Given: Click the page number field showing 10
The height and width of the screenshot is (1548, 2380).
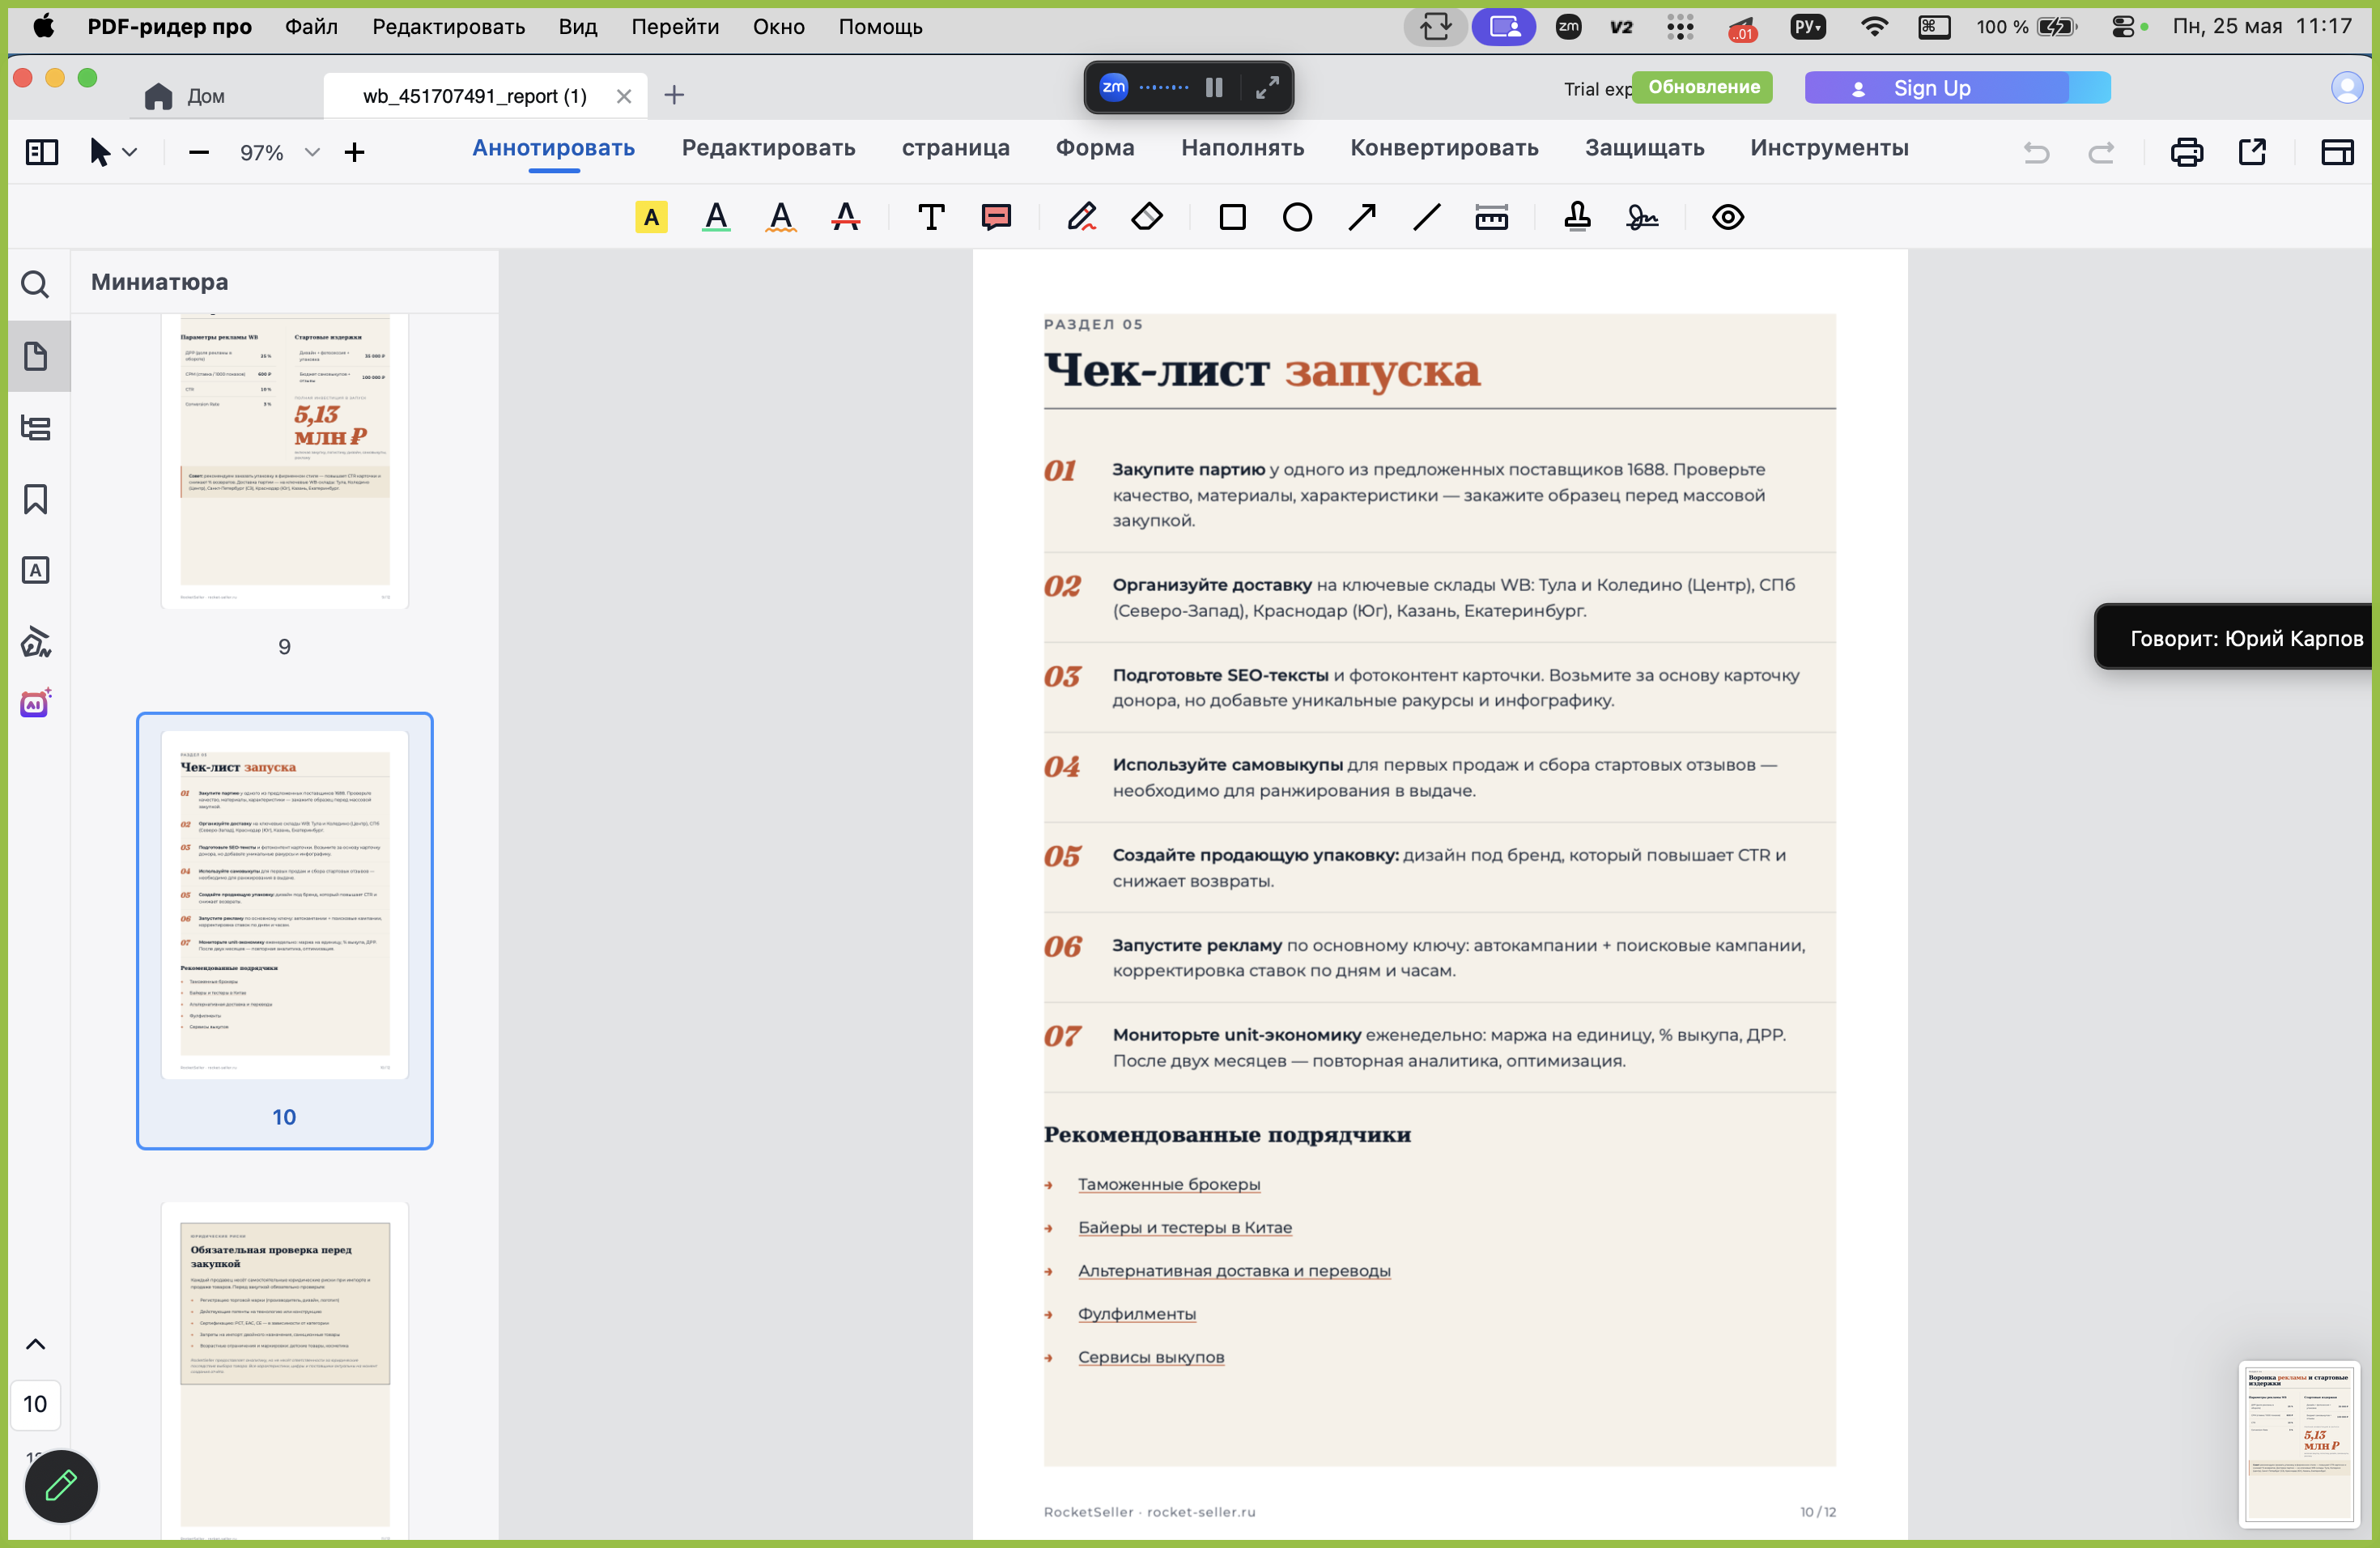Looking at the screenshot, I should pos(35,1404).
